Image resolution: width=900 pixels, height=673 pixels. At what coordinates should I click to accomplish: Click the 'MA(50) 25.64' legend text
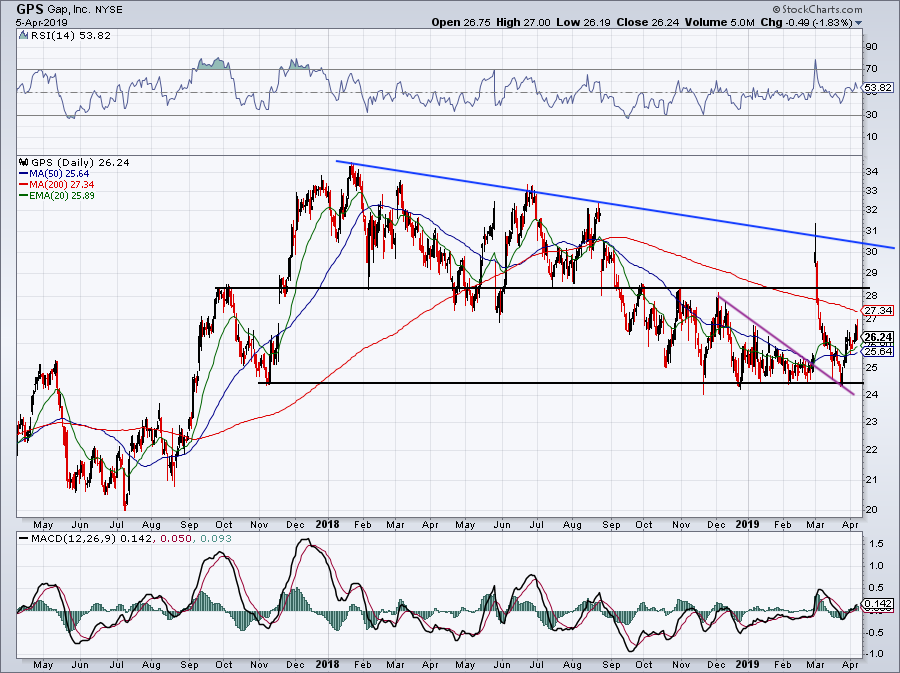pos(59,173)
